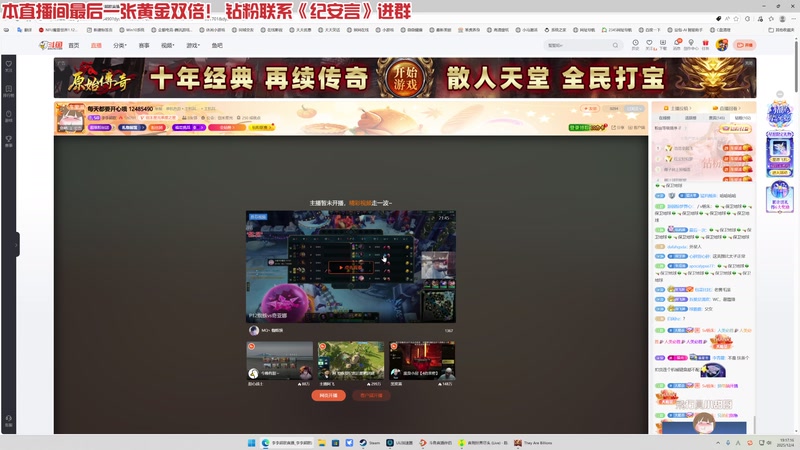800x450 pixels.
Task: Close the banner ad via 关闭 label
Action: tap(748, 63)
